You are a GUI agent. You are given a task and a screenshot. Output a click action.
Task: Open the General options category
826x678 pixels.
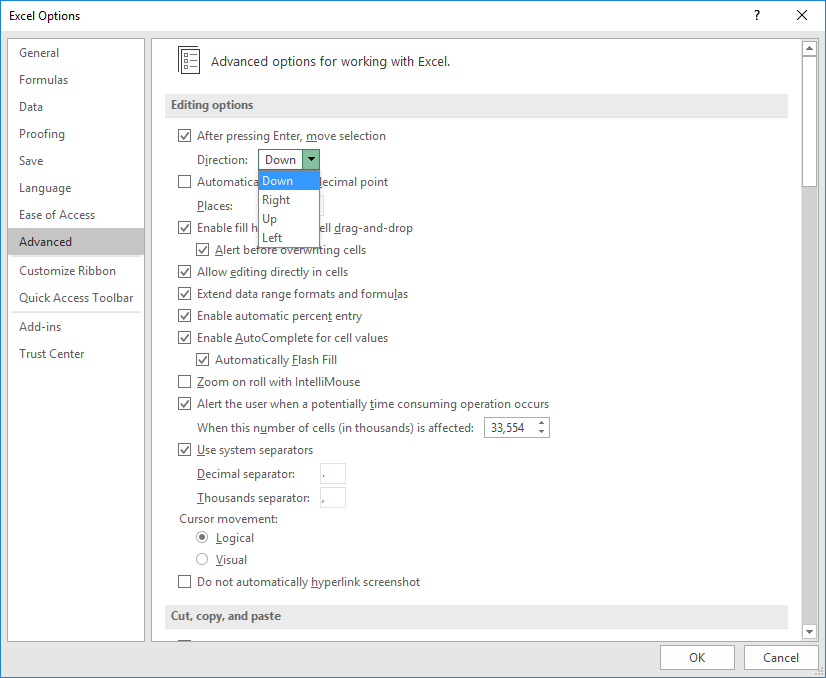click(76, 53)
